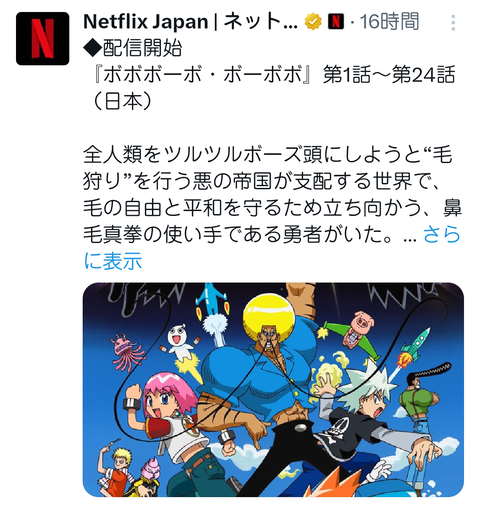Open the Netflix Japan profile avatar

pos(42,38)
